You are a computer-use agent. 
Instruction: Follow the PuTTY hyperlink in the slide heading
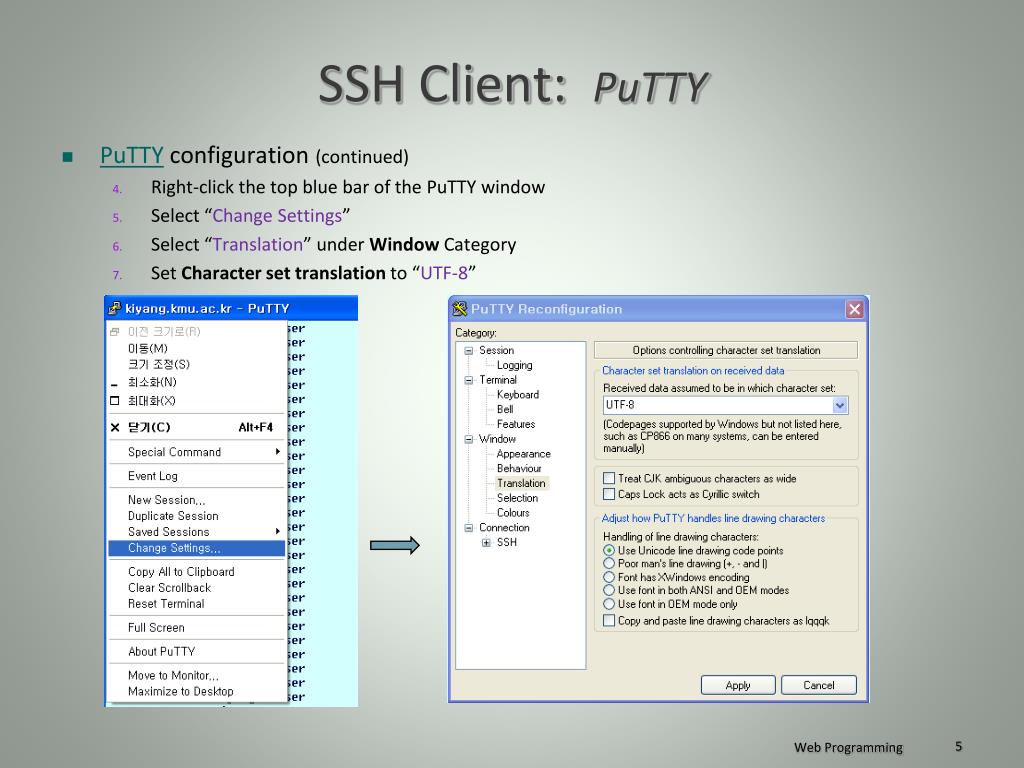click(x=131, y=155)
